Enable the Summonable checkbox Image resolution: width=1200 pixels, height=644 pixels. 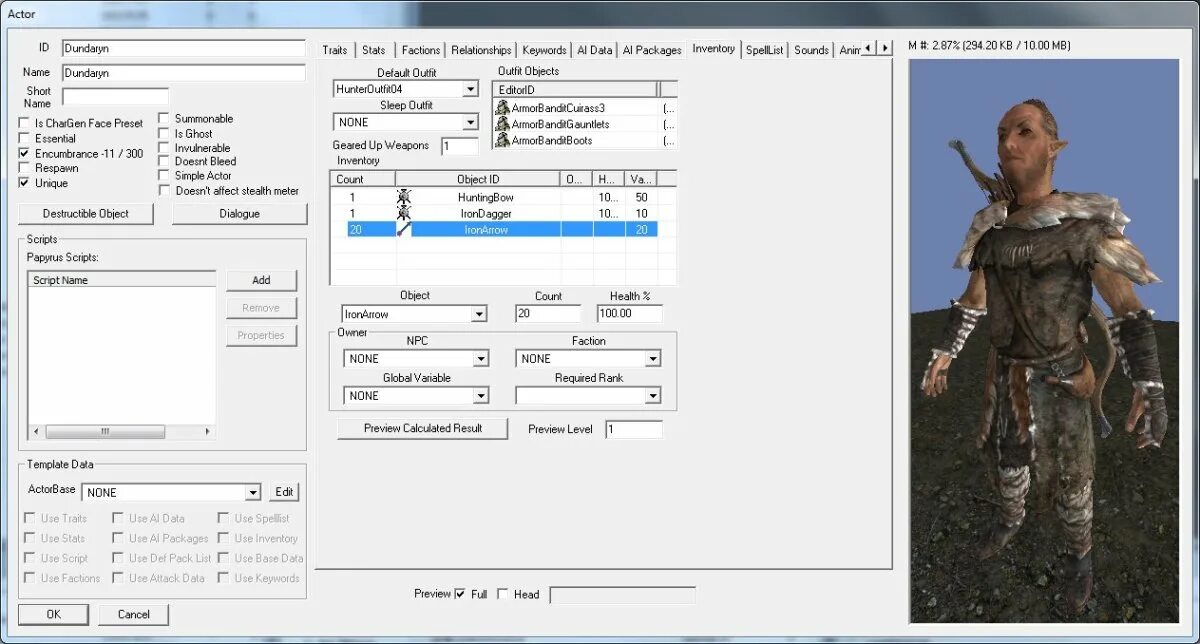(164, 119)
